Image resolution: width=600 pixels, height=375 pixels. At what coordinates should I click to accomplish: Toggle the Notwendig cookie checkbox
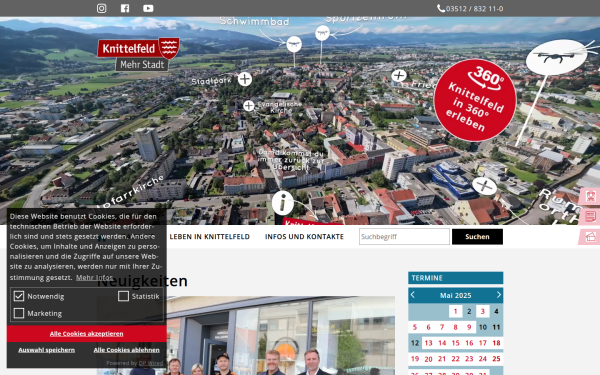pos(19,296)
